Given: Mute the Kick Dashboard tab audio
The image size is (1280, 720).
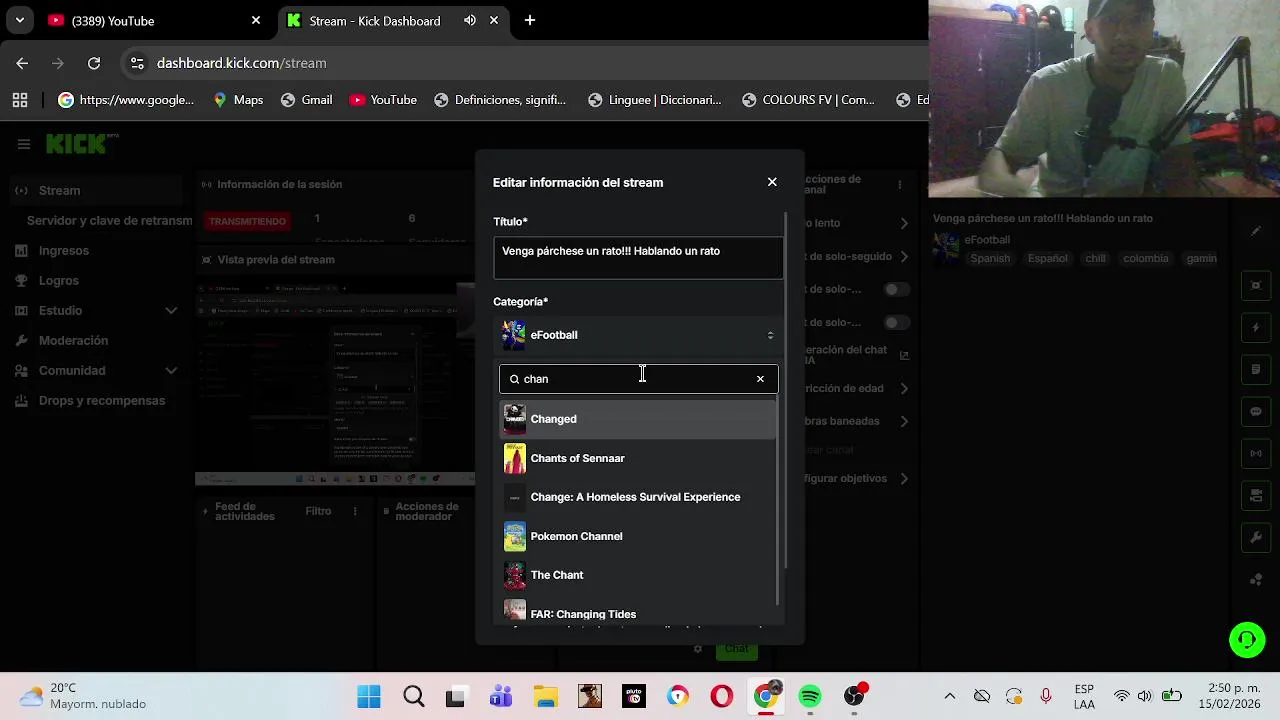Looking at the screenshot, I should point(469,20).
